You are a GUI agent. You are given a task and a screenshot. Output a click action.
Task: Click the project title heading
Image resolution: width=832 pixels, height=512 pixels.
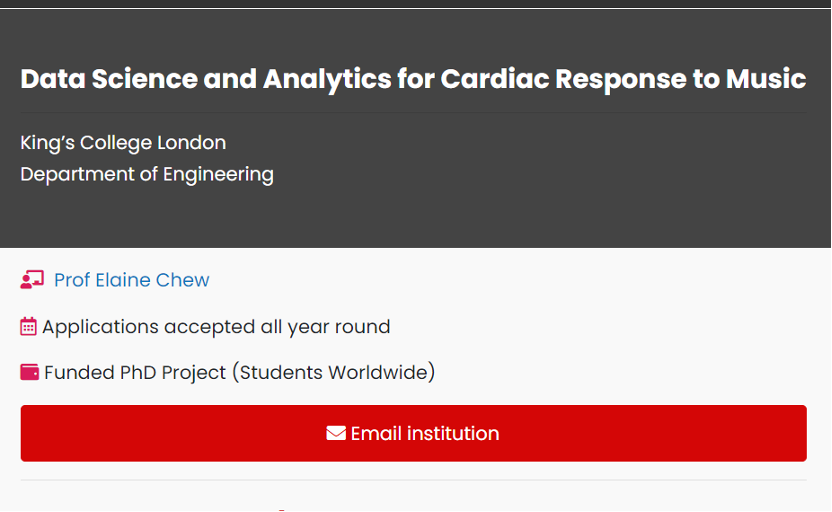click(413, 79)
